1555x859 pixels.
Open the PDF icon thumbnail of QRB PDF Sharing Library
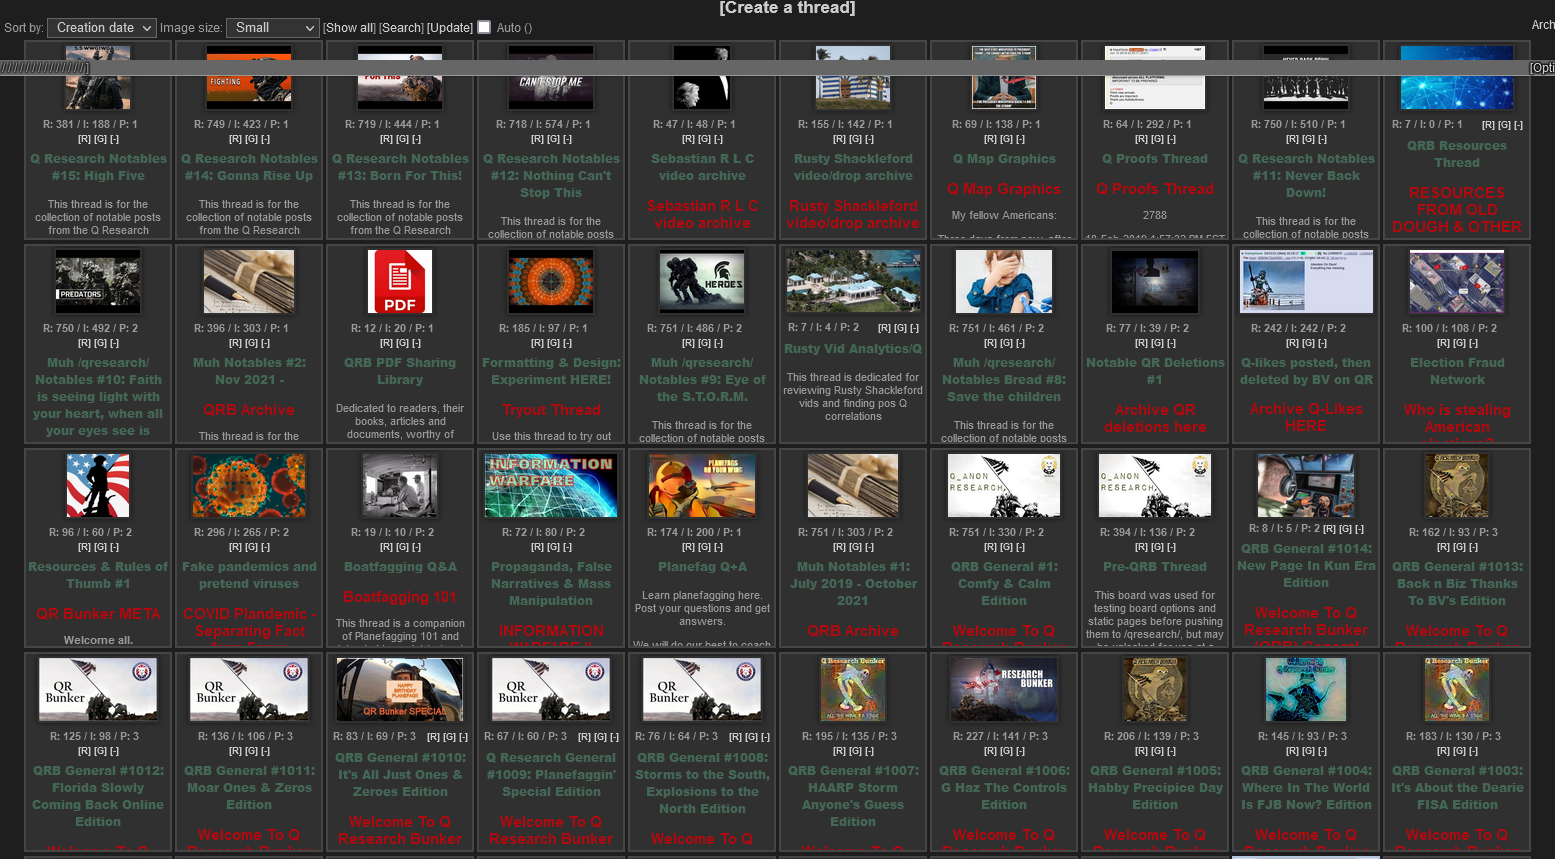click(400, 282)
